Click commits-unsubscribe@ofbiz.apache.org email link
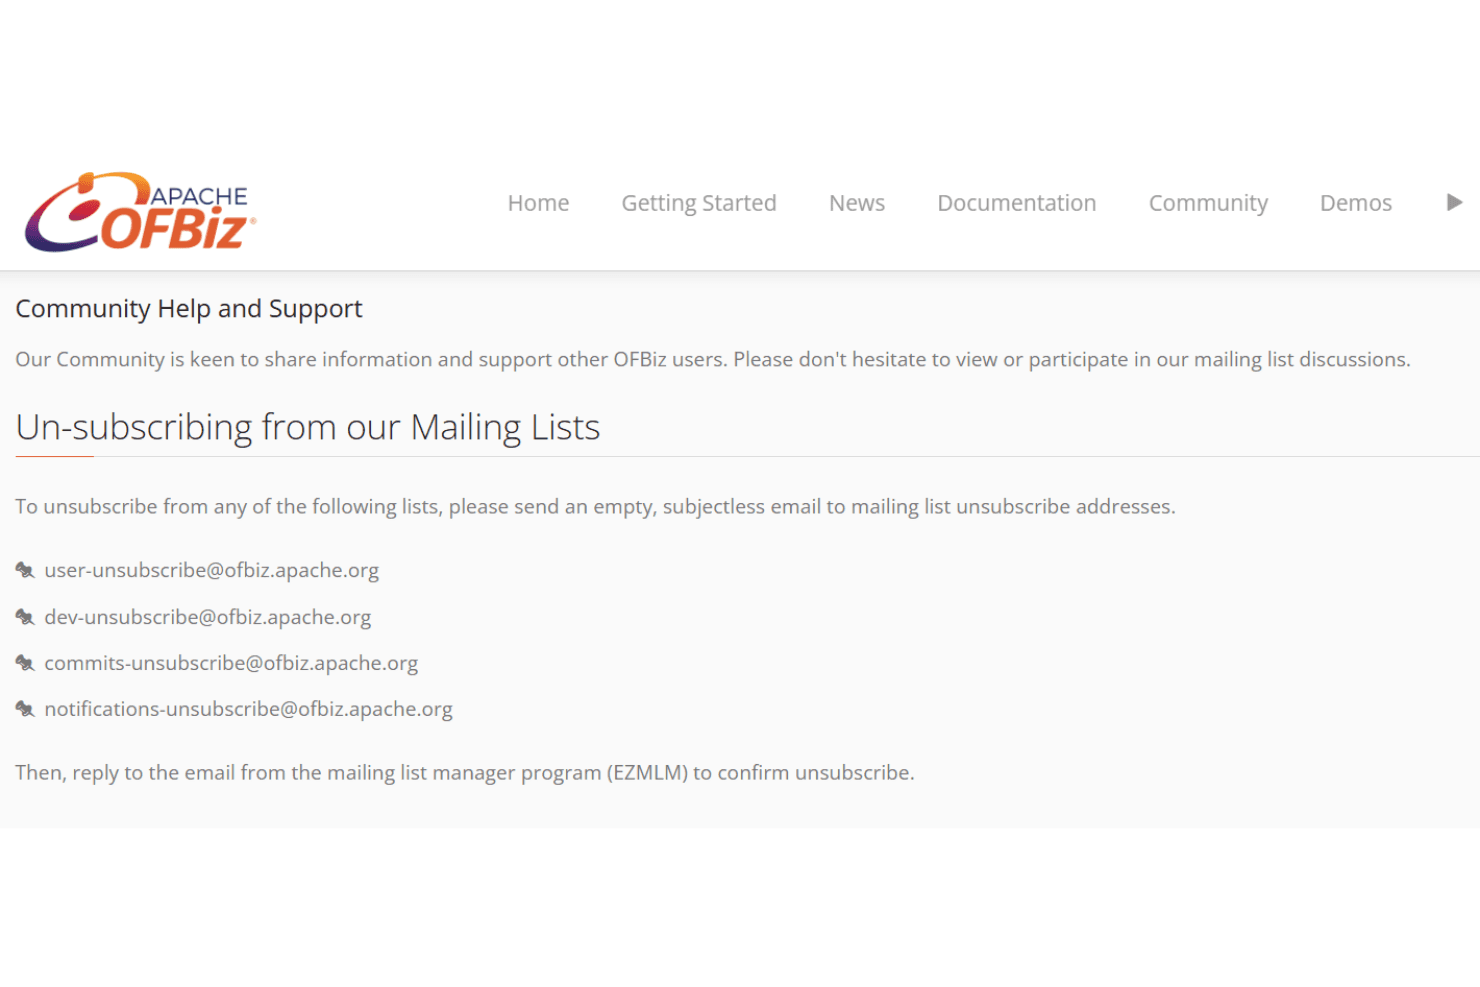1480x987 pixels. pyautogui.click(x=231, y=663)
